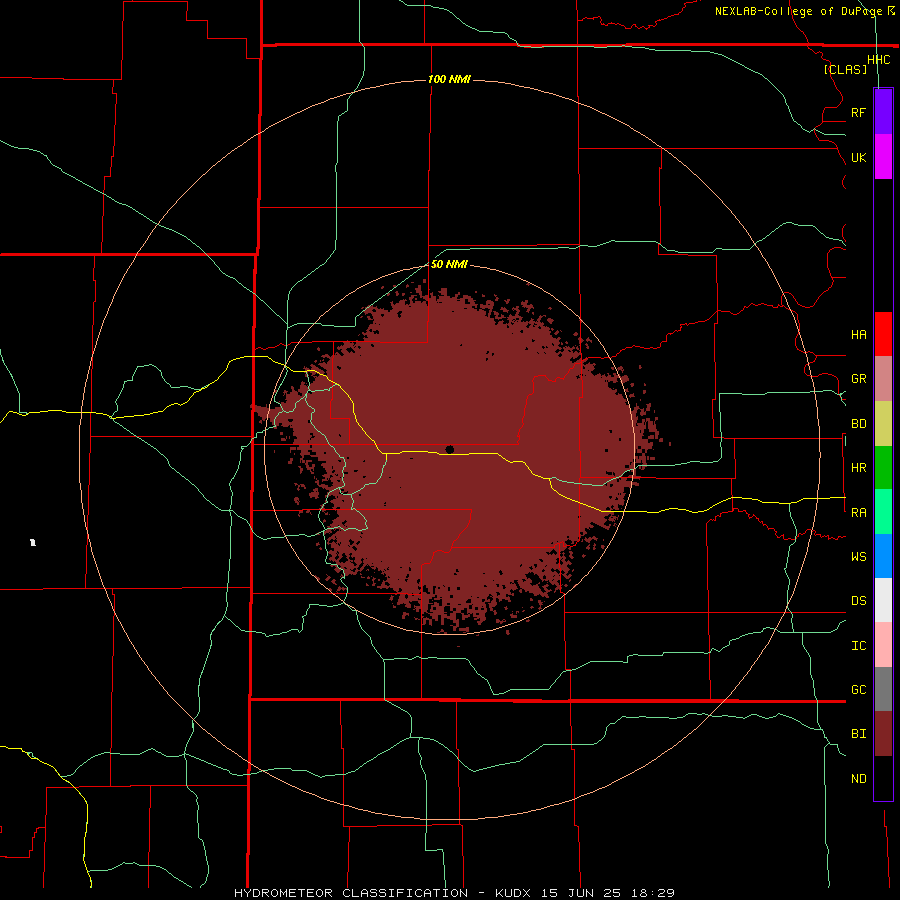Click the 100 NMI range ring label
Screen dimensions: 900x900
click(449, 79)
